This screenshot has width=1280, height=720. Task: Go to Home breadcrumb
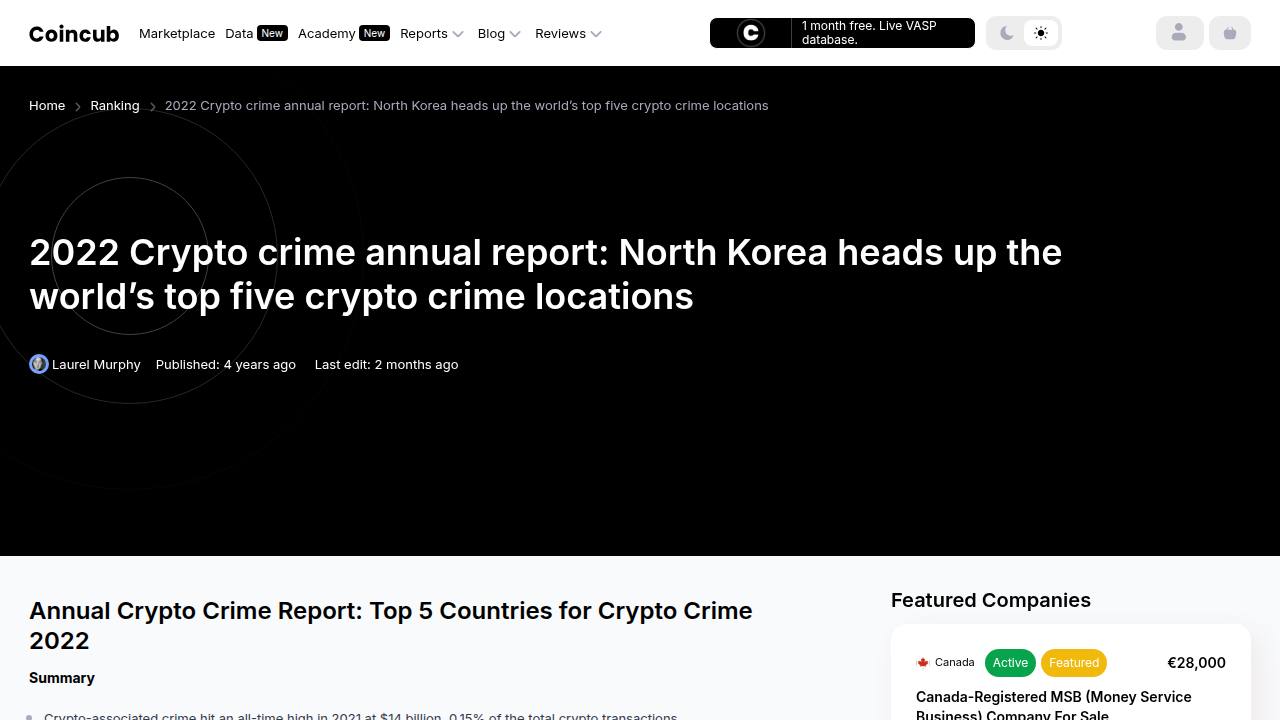pyautogui.click(x=47, y=105)
